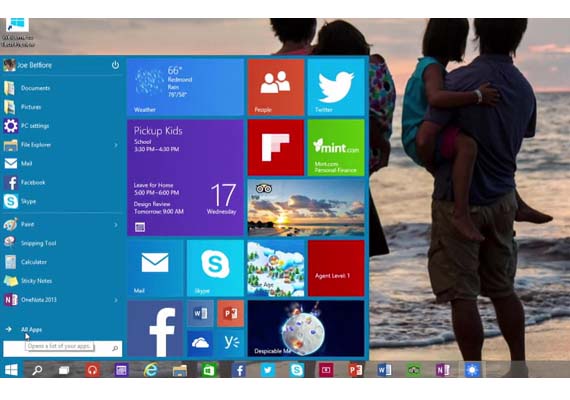Click the small Word tile
570x400 pixels.
click(x=200, y=313)
